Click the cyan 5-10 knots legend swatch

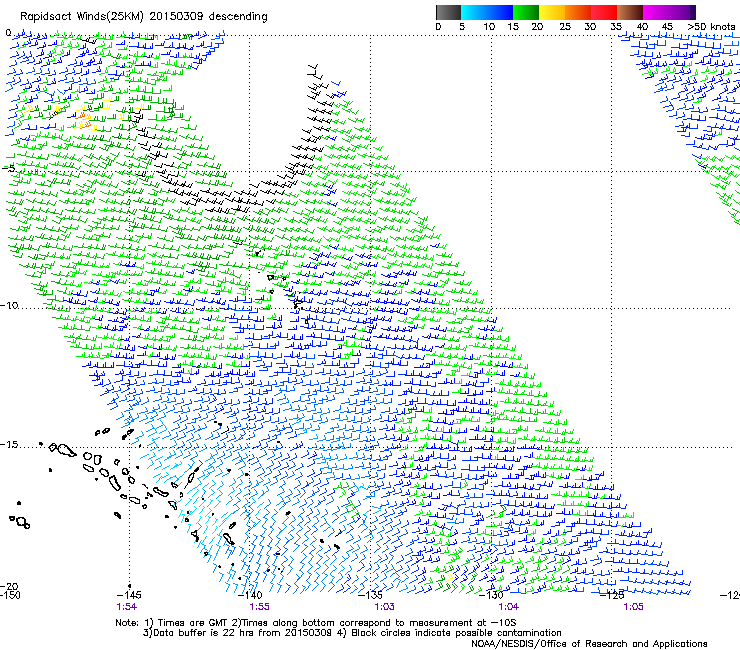pos(474,12)
